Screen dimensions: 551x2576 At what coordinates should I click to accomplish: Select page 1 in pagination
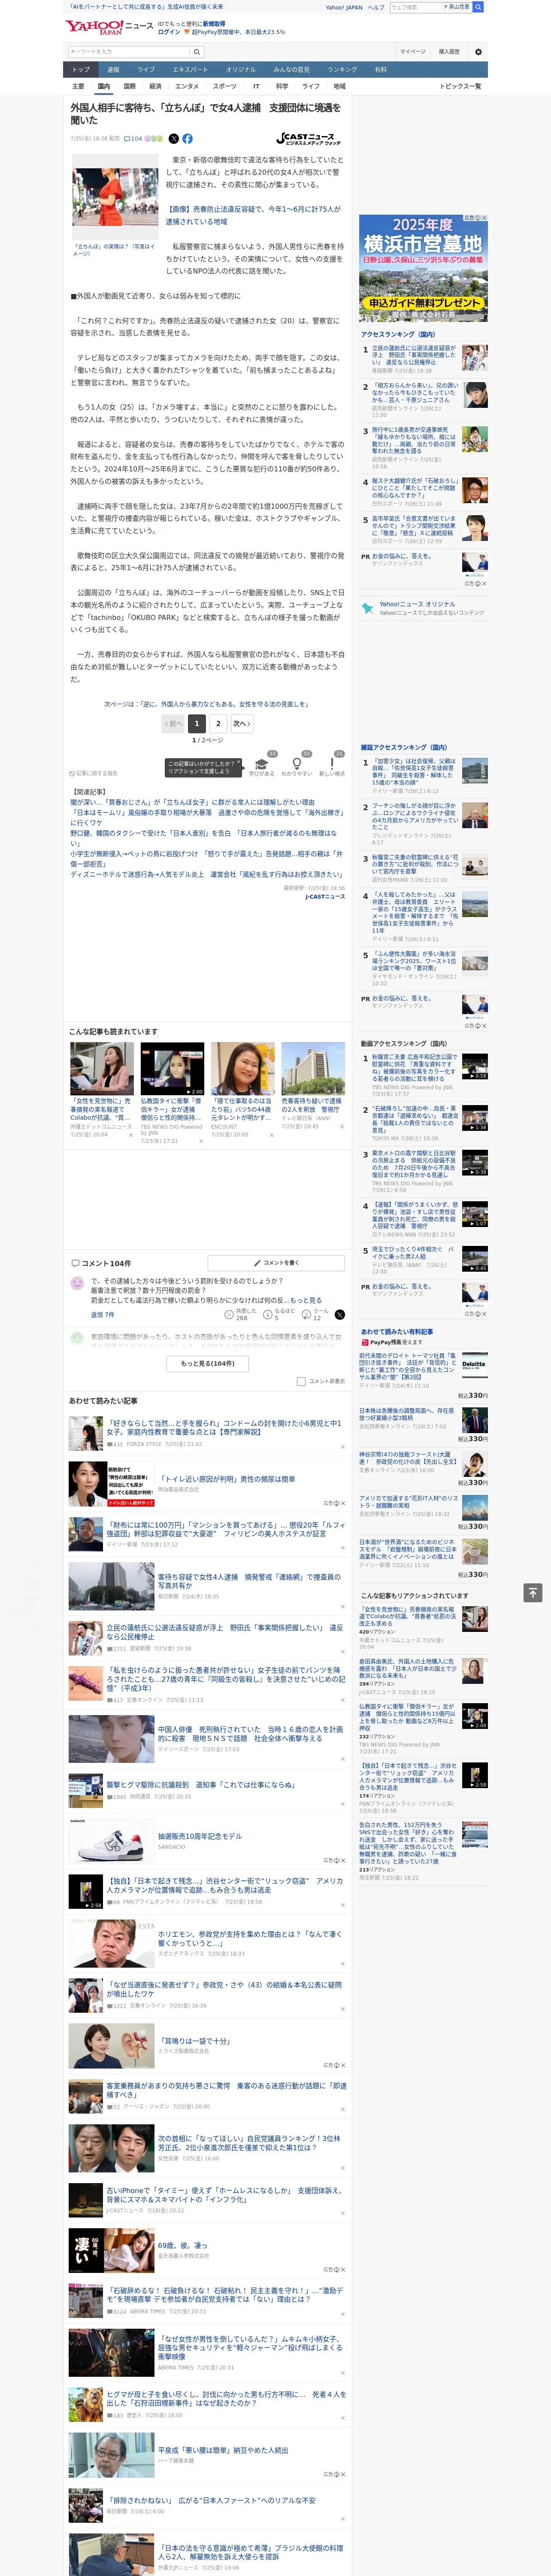click(197, 723)
